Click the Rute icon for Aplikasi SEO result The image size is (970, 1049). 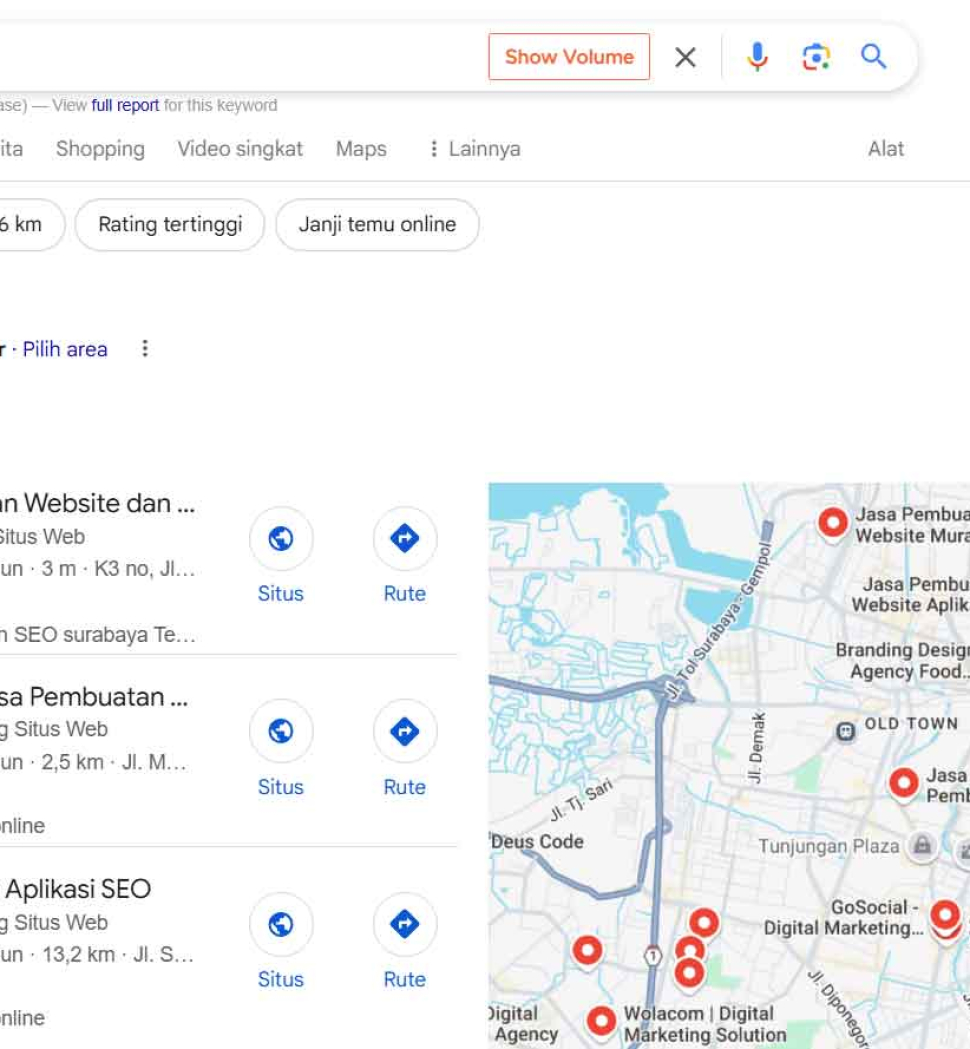pos(404,925)
